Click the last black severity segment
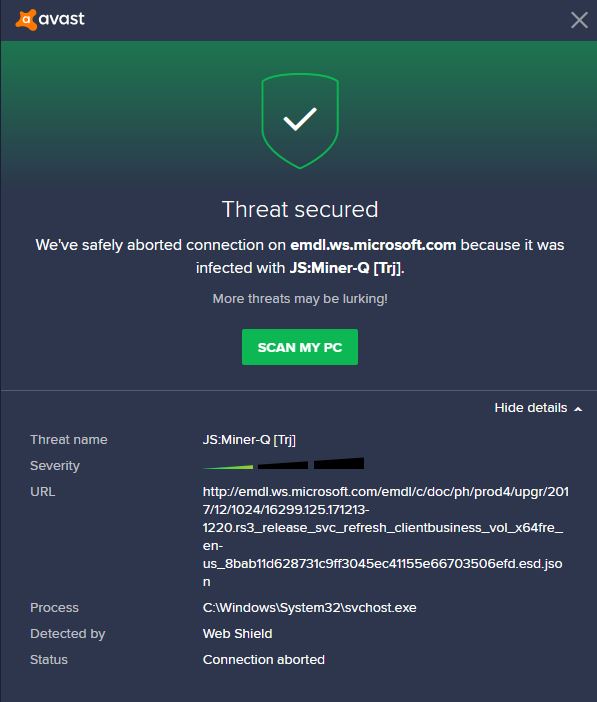 point(339,463)
